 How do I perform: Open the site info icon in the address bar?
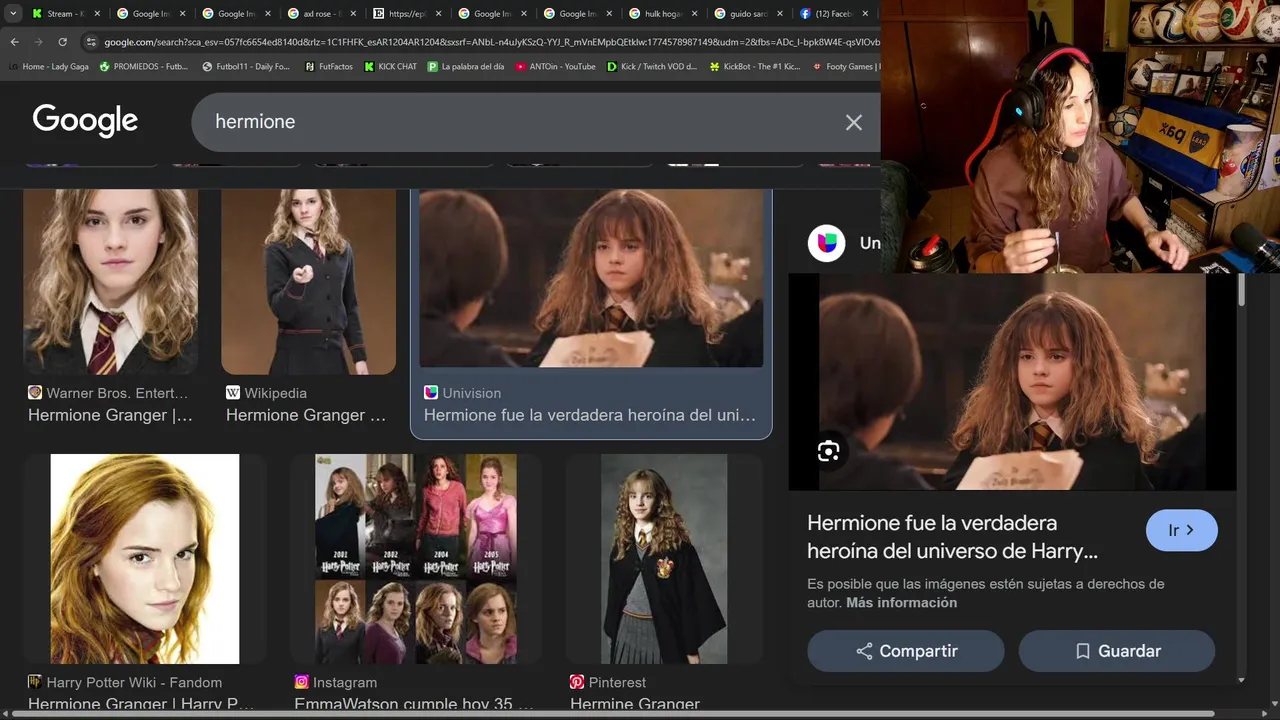coord(90,42)
